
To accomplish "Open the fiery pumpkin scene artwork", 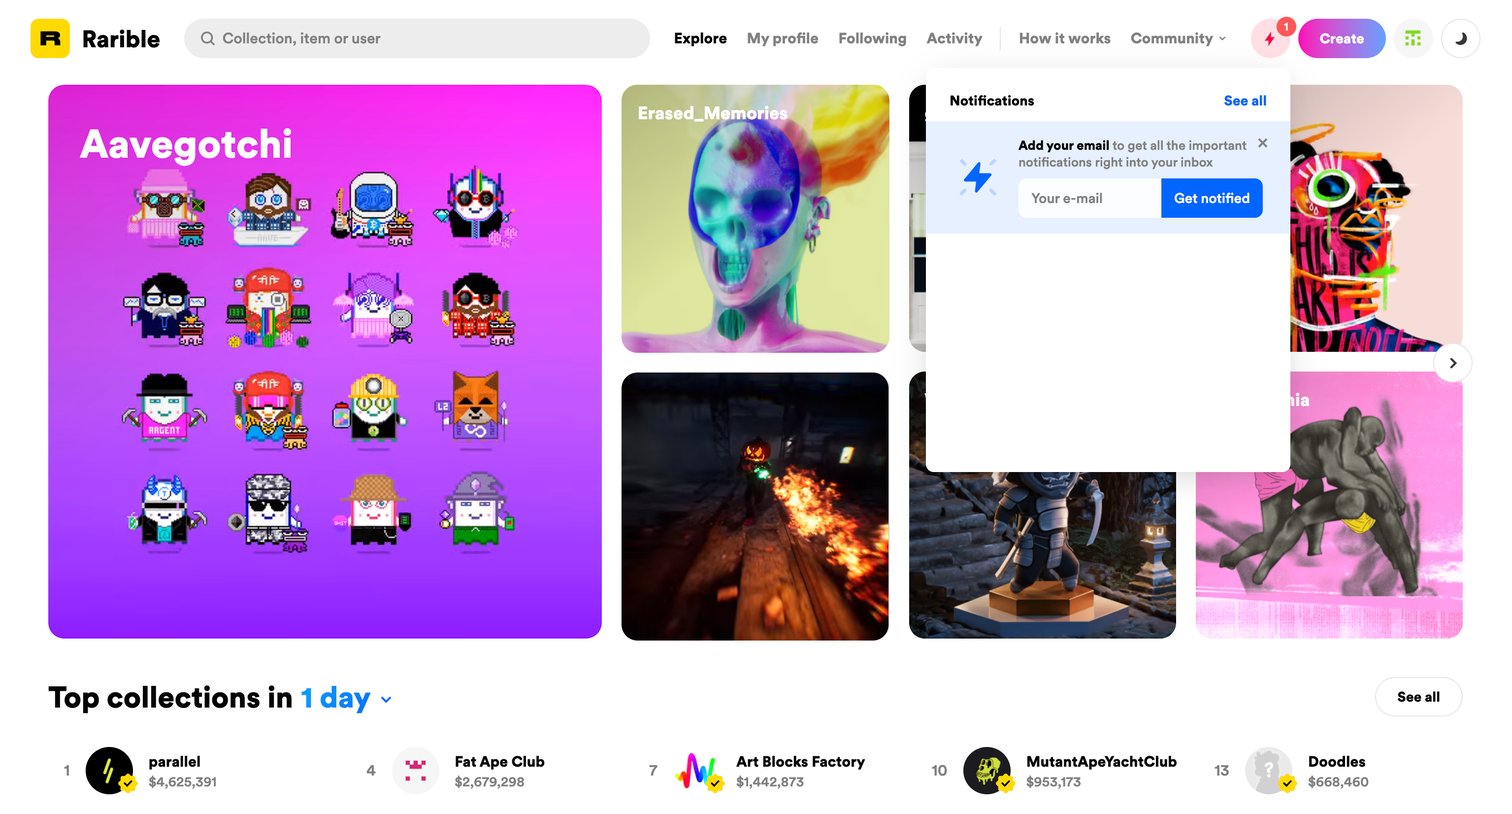I will 755,507.
